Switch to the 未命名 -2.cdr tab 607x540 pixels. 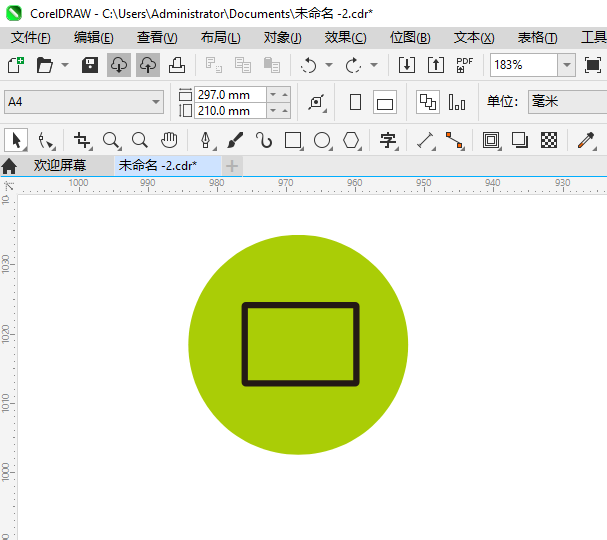pos(168,166)
